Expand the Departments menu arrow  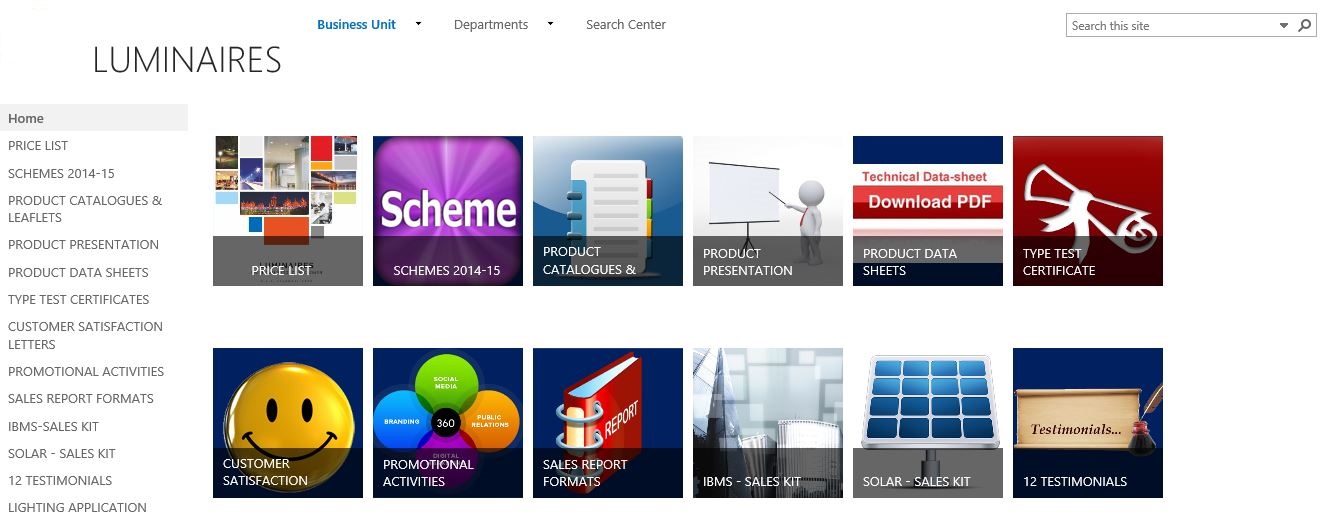550,24
